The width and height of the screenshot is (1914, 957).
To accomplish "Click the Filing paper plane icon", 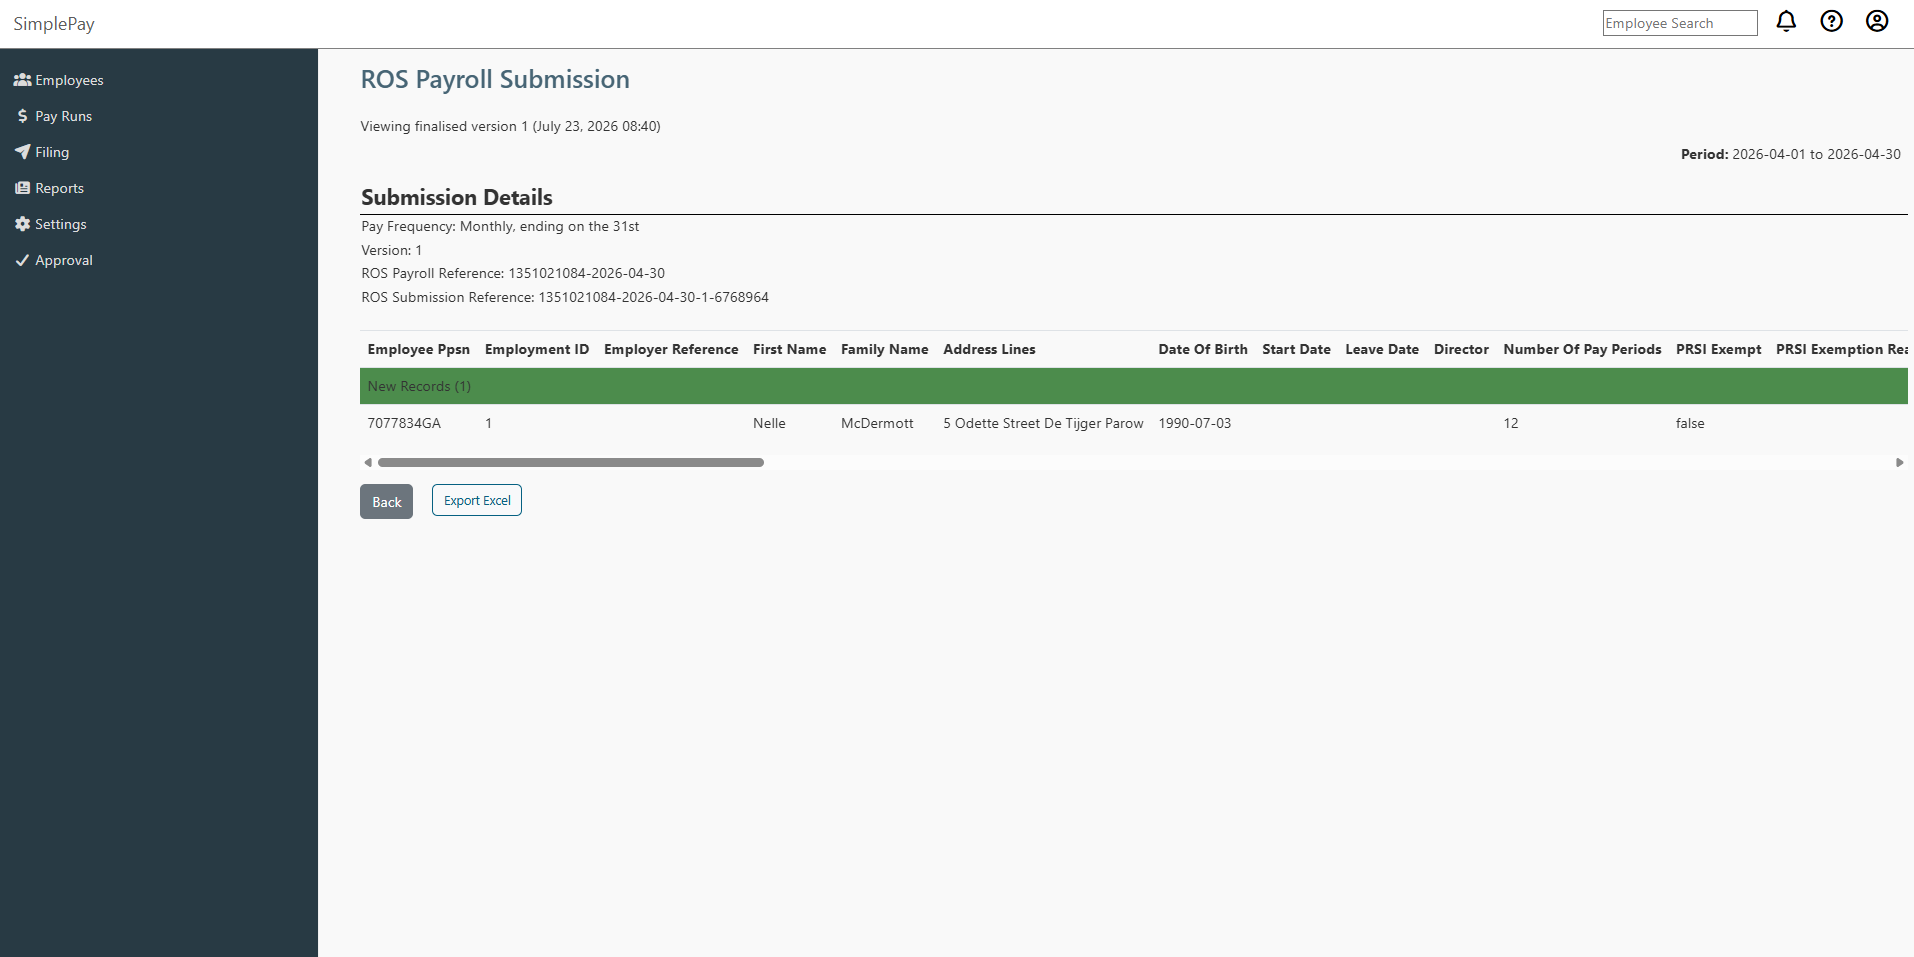I will [22, 152].
